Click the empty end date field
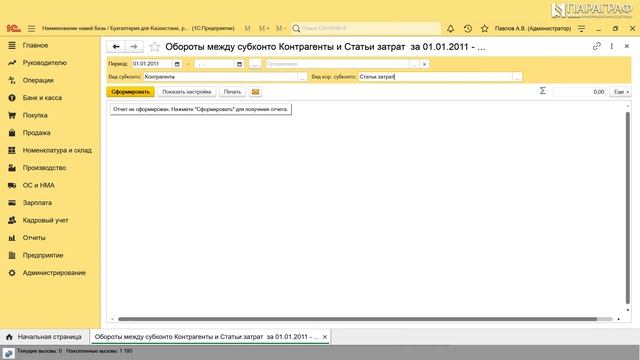Screen dimensions: 640x360 click(x=215, y=64)
